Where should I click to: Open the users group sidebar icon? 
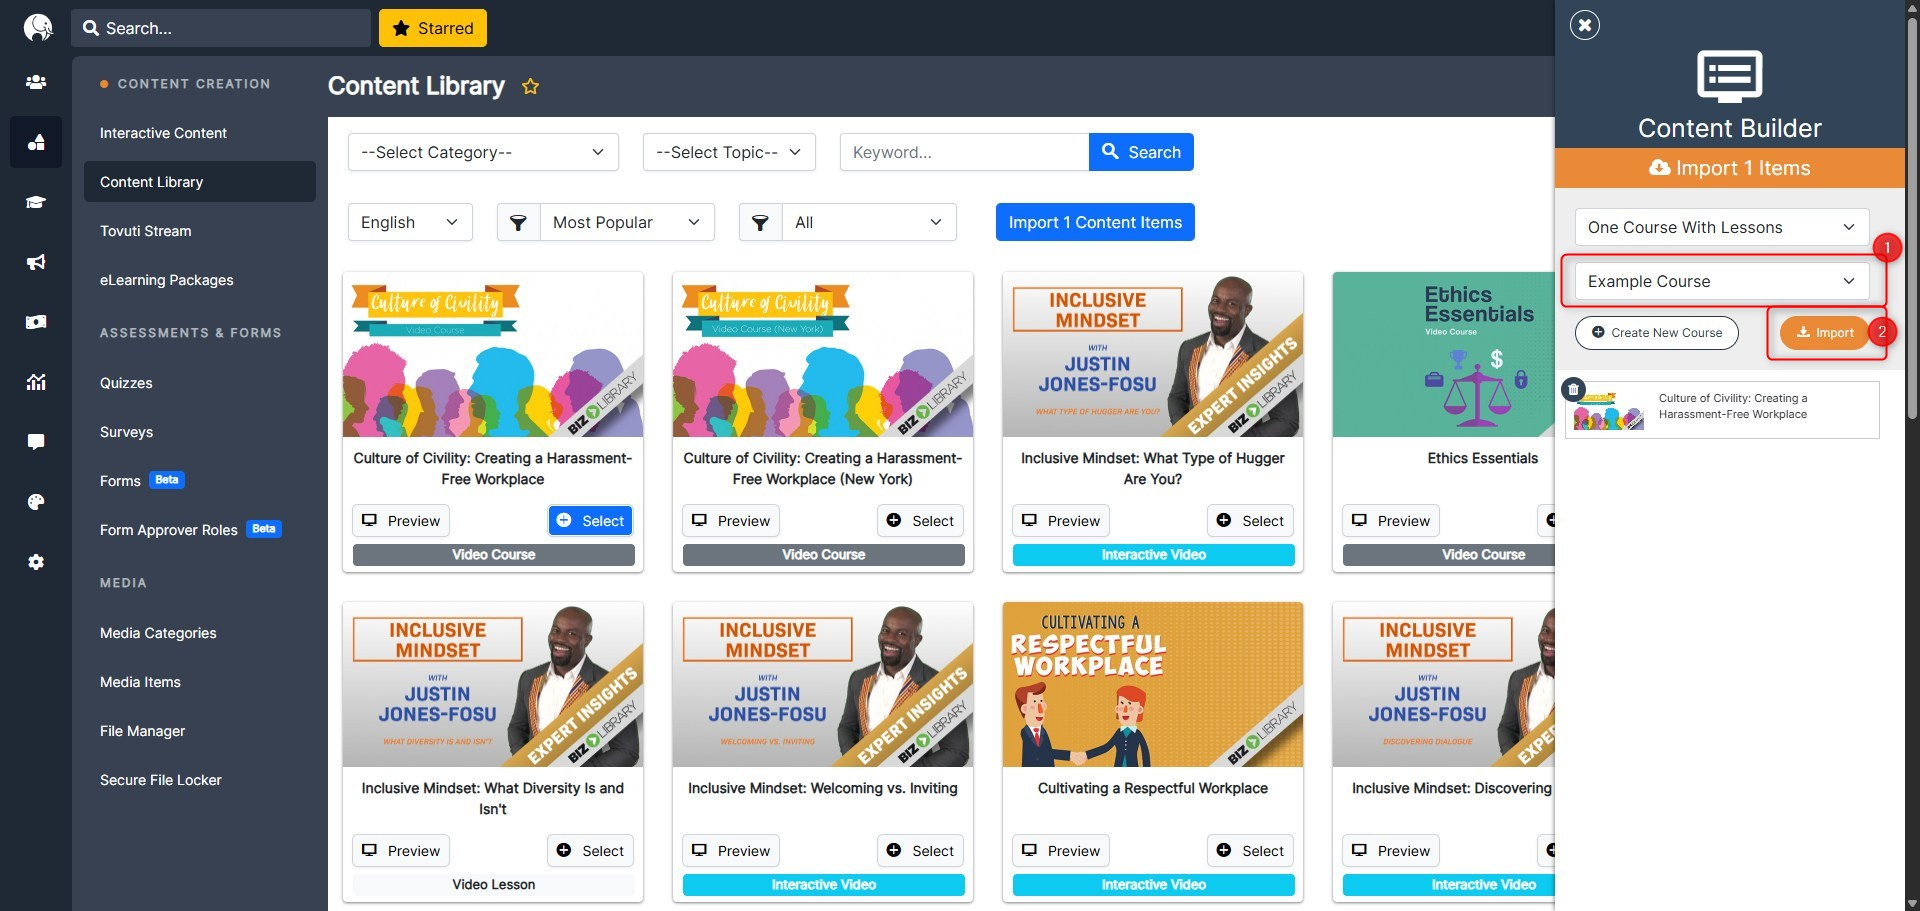point(36,82)
